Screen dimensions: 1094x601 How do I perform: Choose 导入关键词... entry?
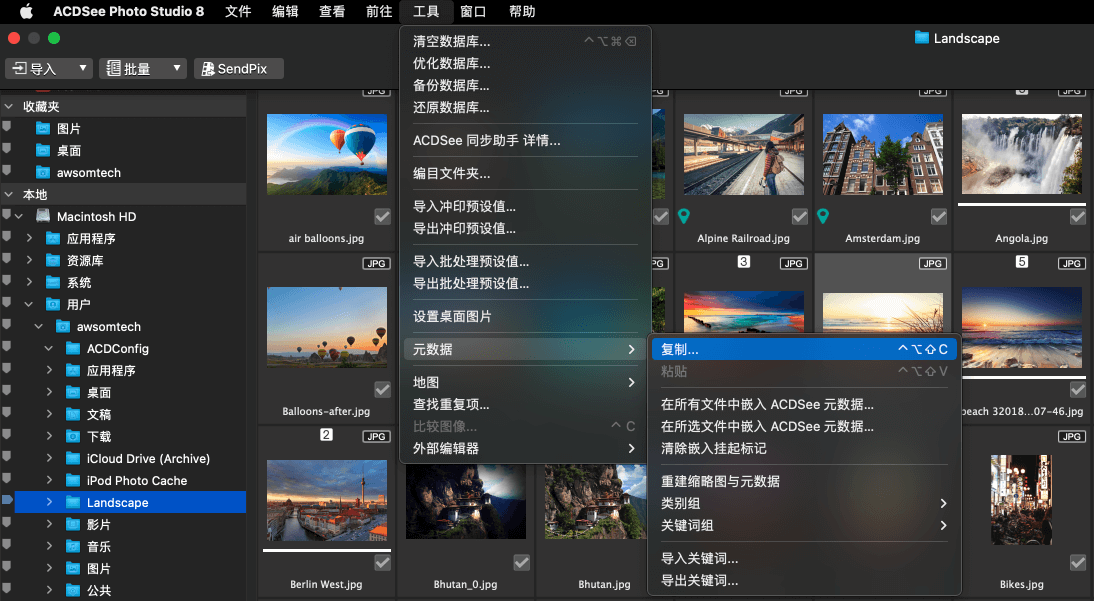[x=804, y=558]
